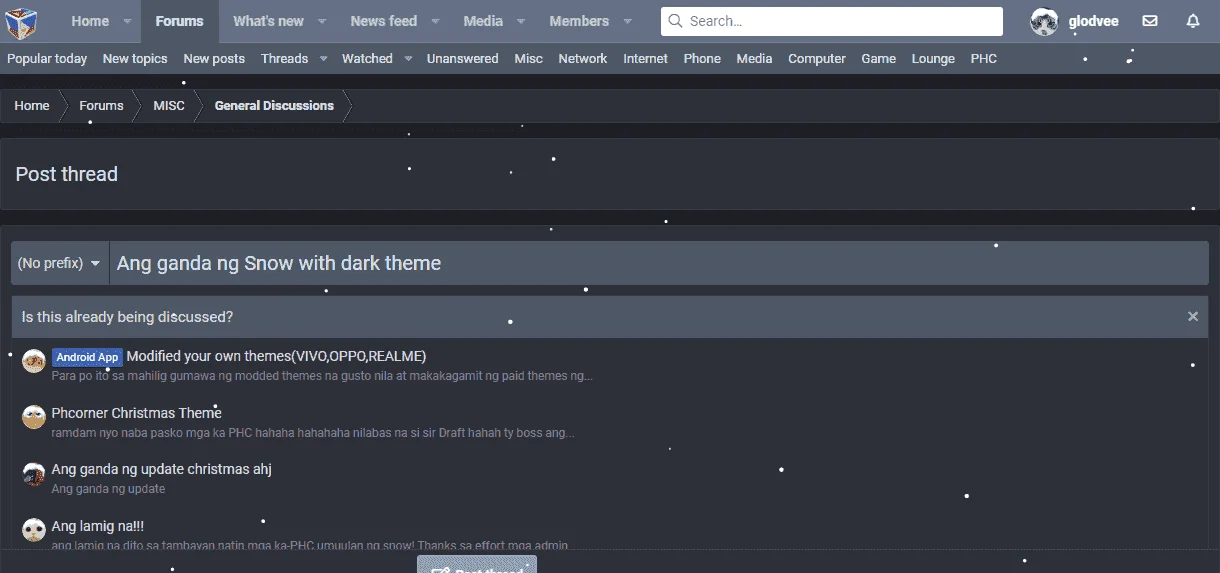Click the General Discussions breadcrumb
This screenshot has height=573, width=1220.
click(x=274, y=106)
